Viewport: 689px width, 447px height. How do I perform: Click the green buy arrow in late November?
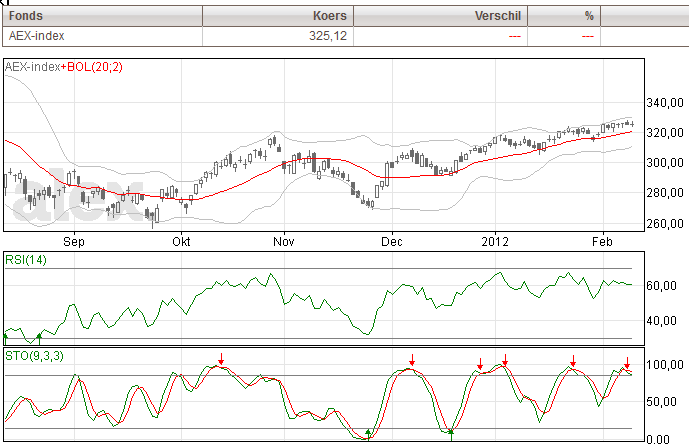[368, 434]
